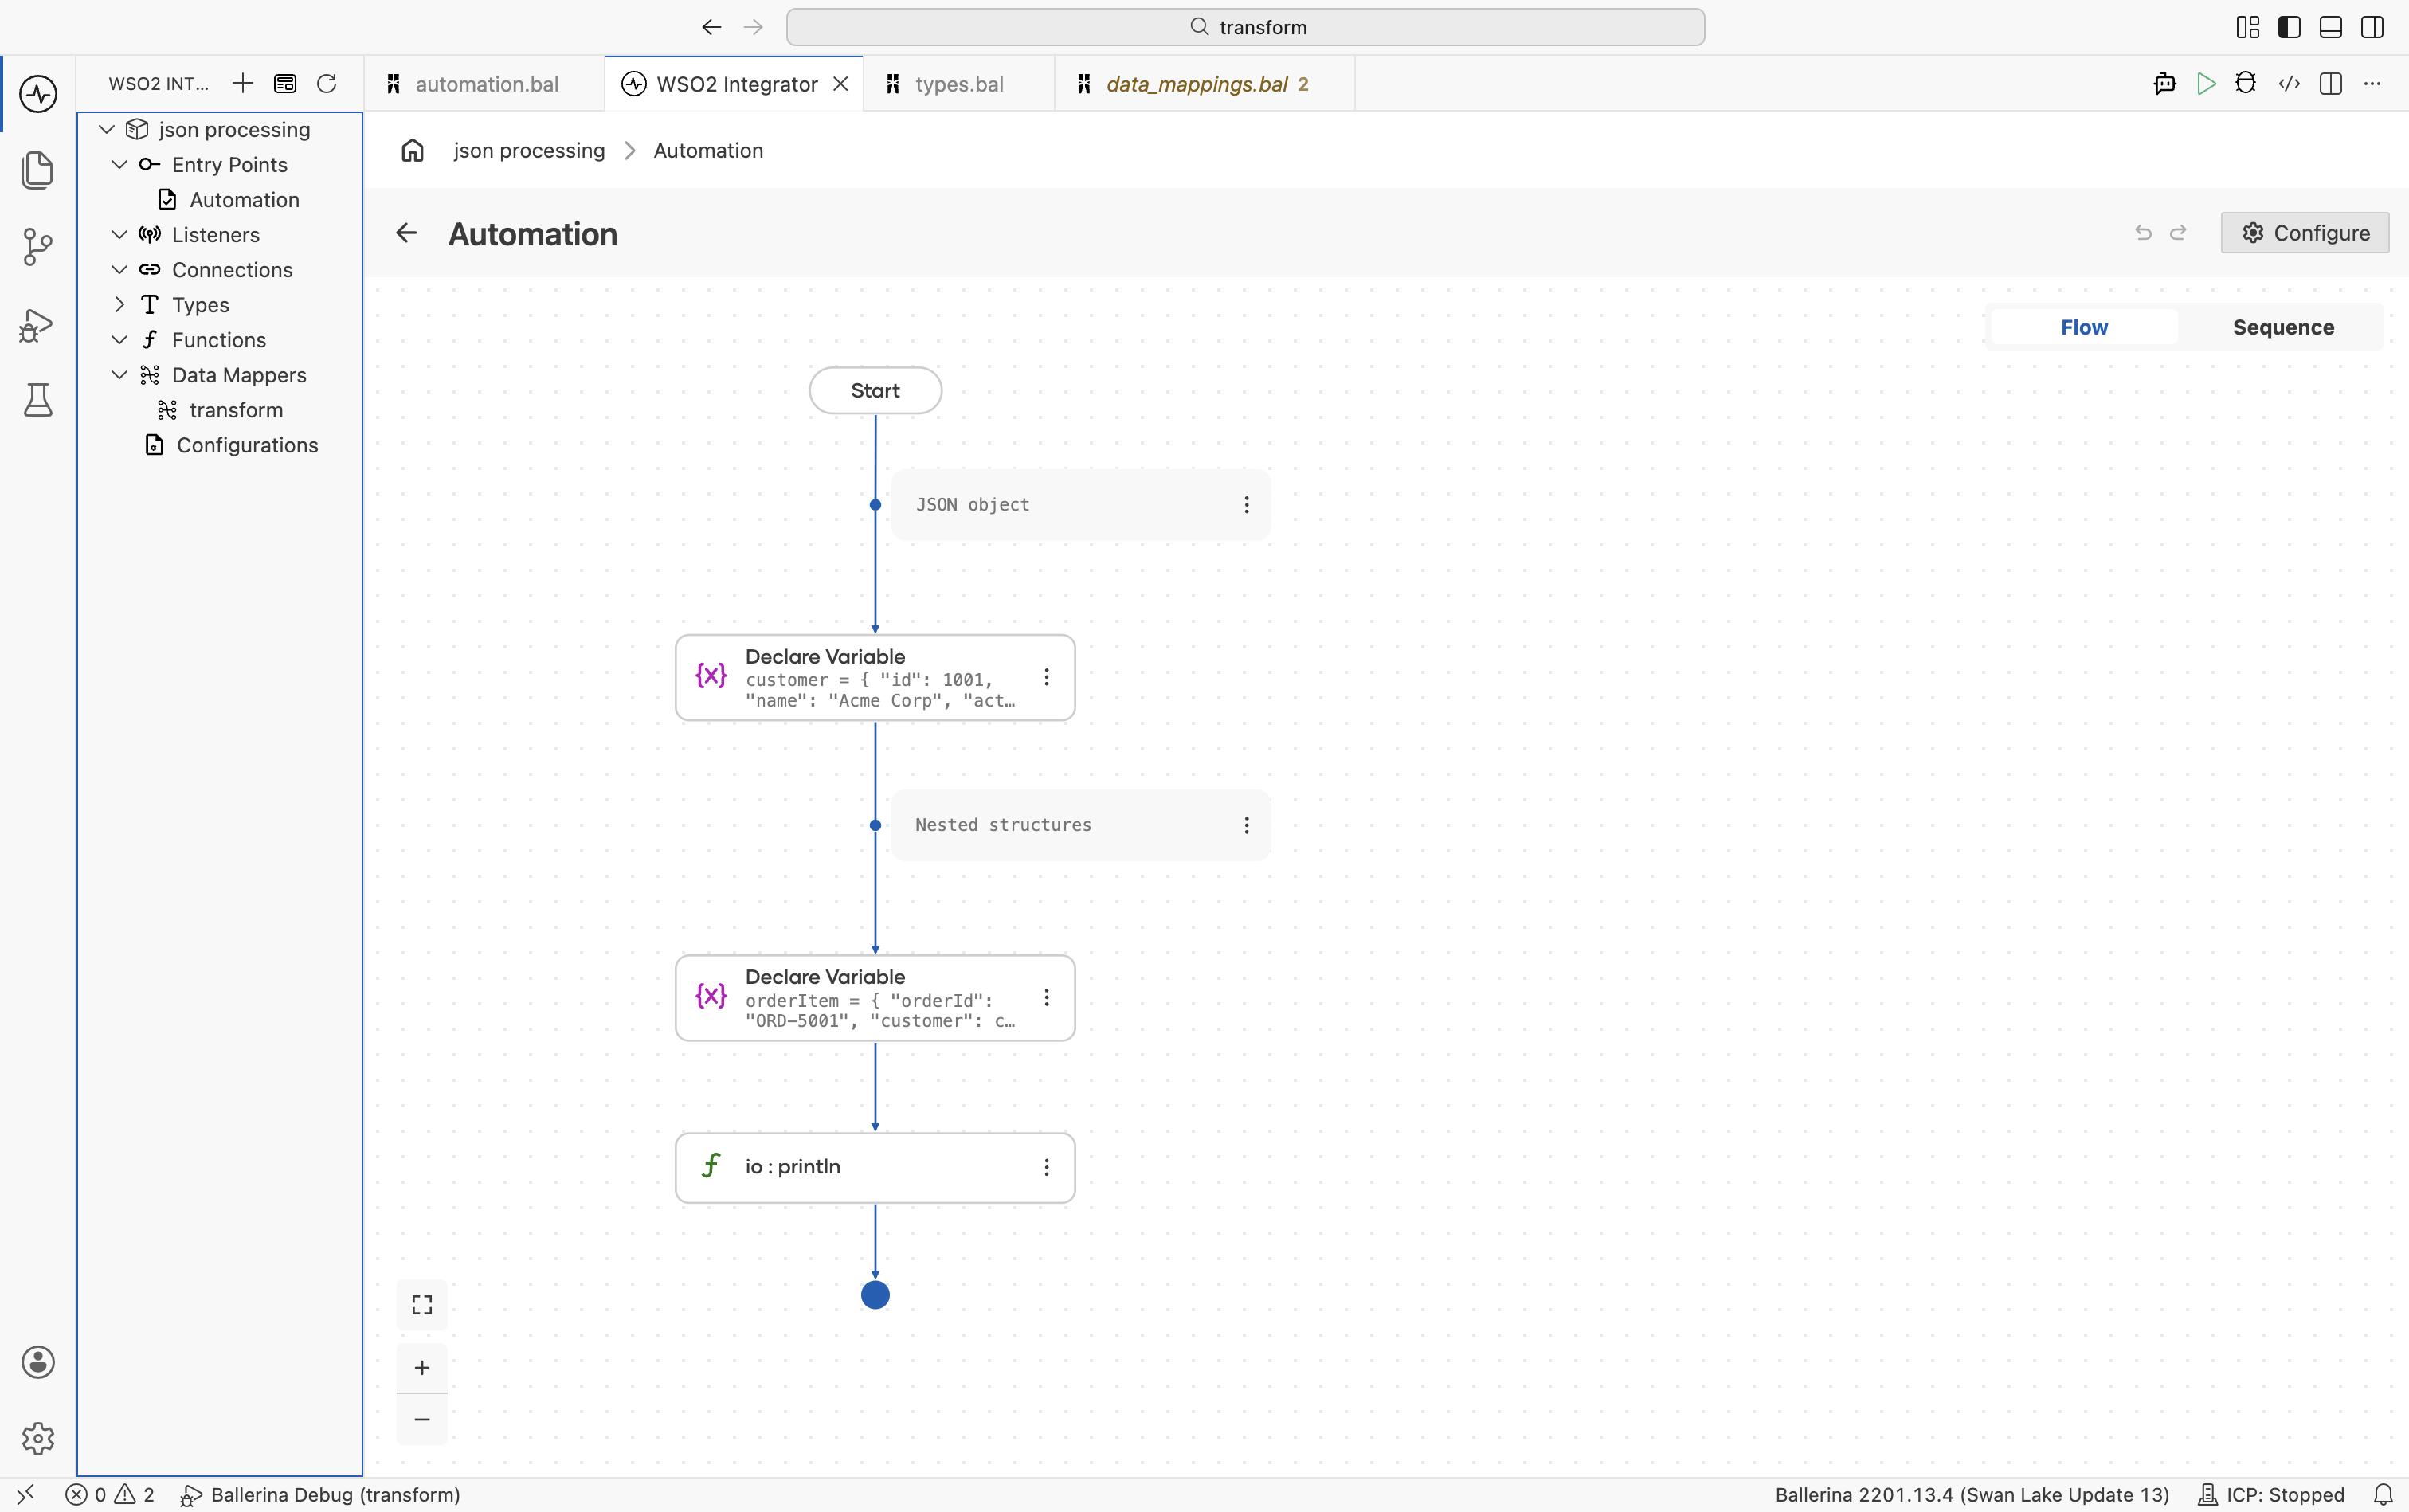This screenshot has width=2409, height=1512.
Task: Open the Source Control icon
Action: (38, 247)
